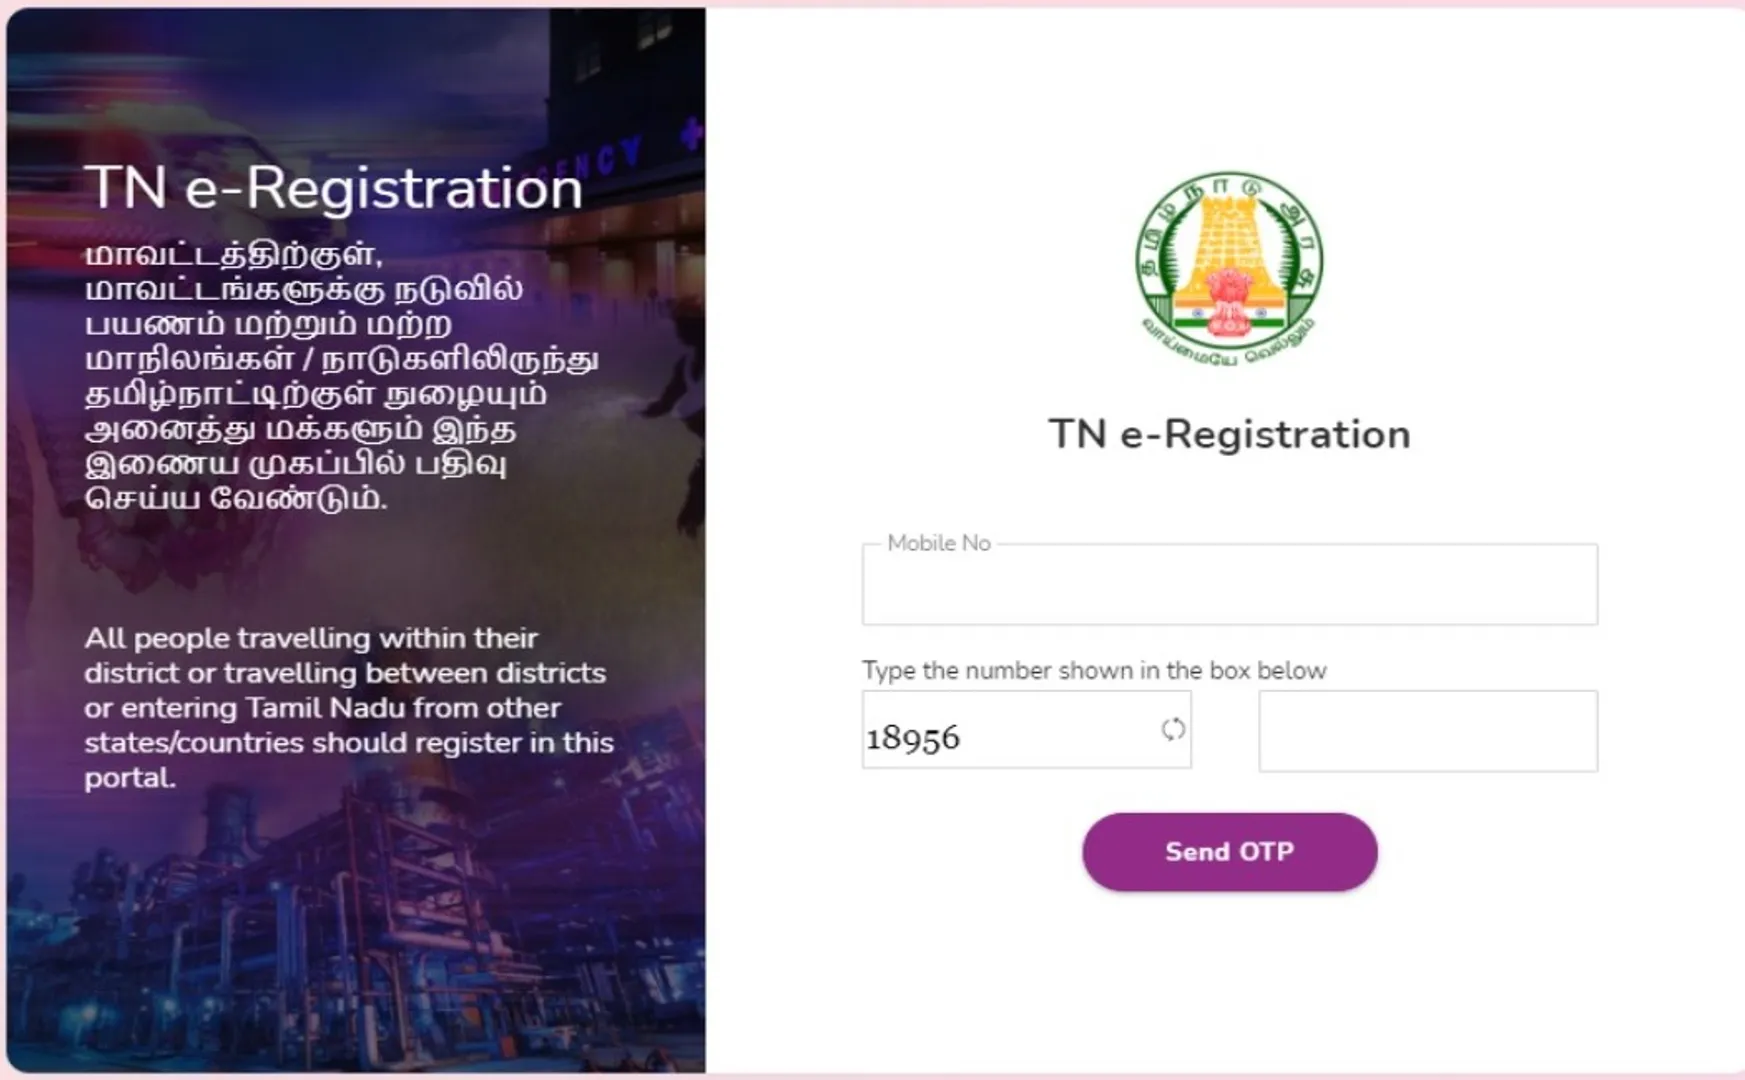Image resolution: width=1745 pixels, height=1080 pixels.
Task: Click the captcha display box
Action: (1027, 730)
